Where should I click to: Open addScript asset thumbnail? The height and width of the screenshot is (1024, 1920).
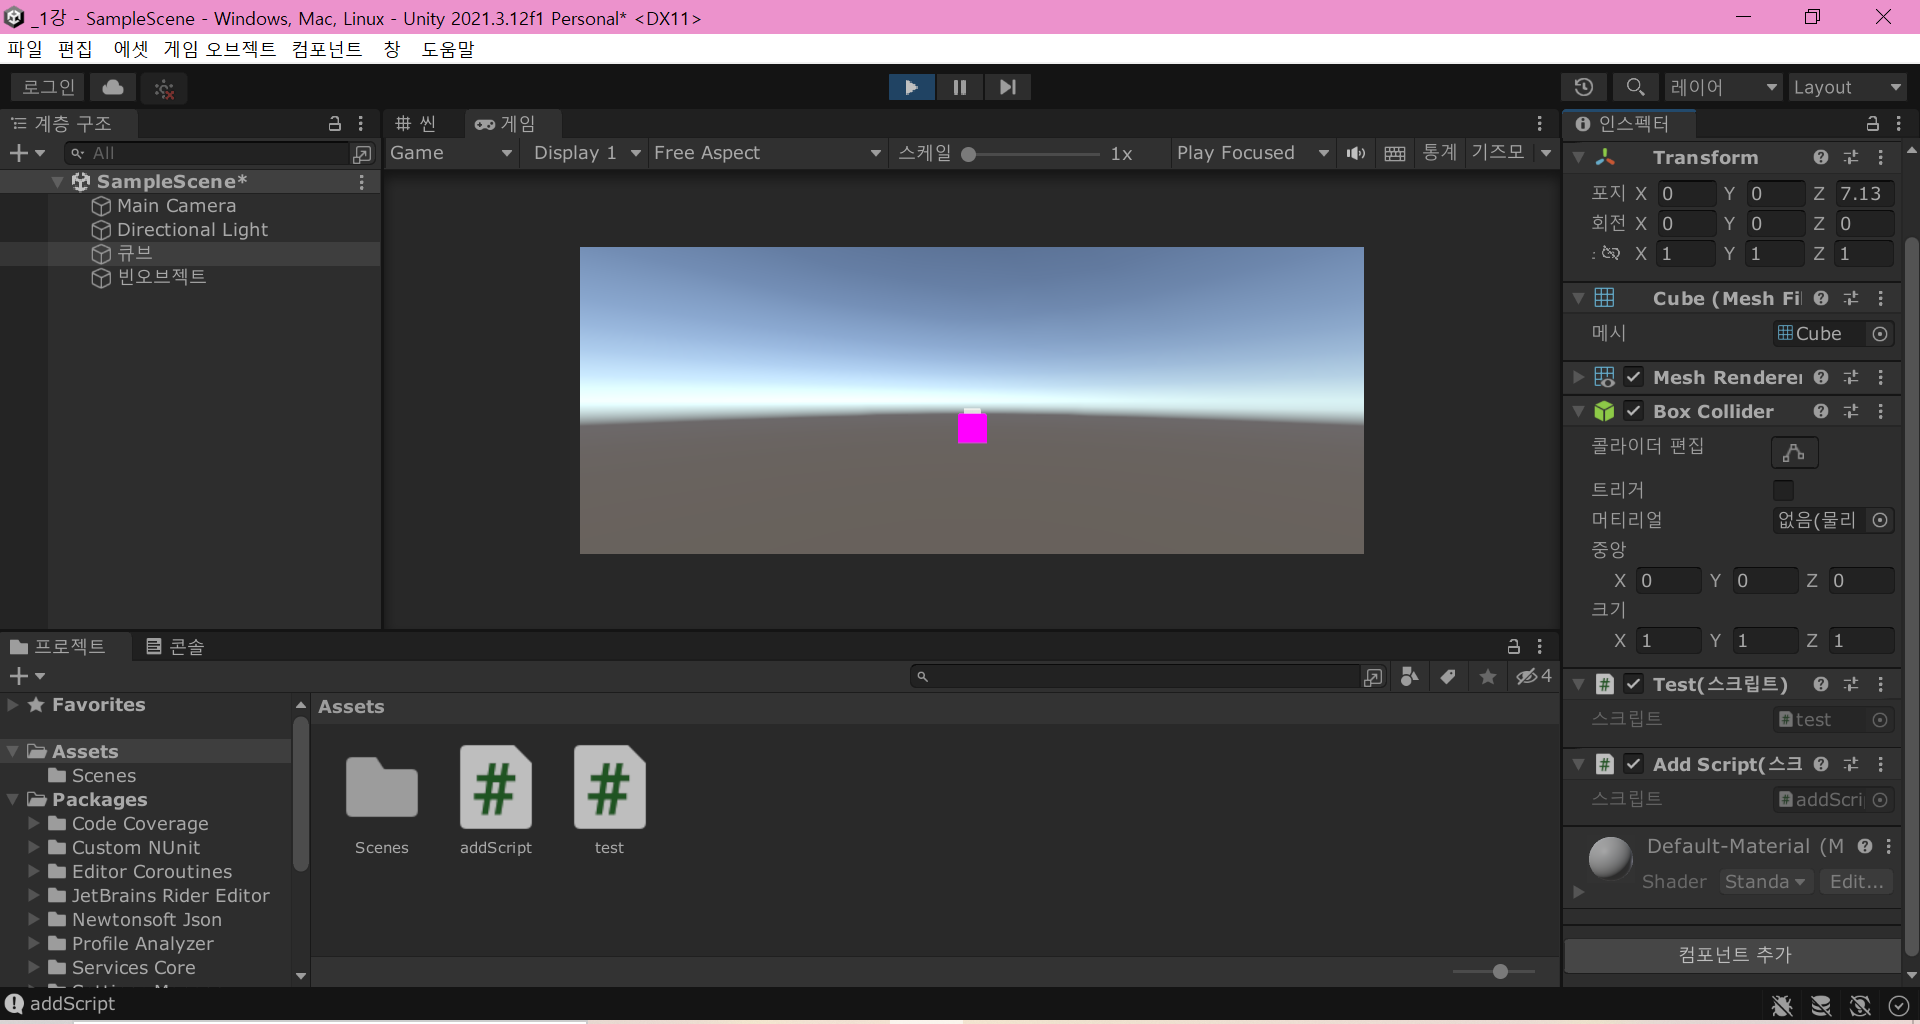(x=496, y=787)
